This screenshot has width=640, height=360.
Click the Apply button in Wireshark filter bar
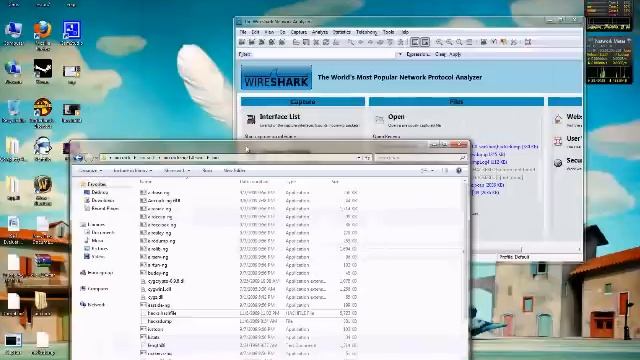coord(455,54)
